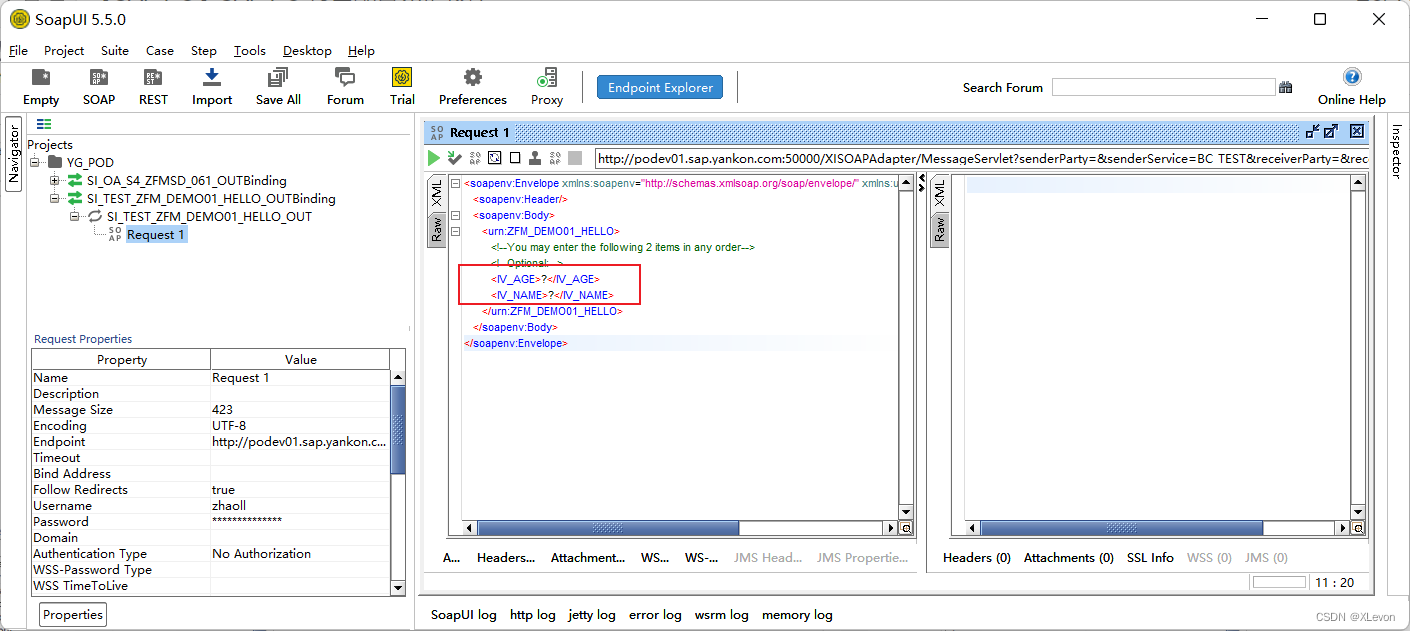Click SOAP icon next to Request 1 in tree

(x=114, y=234)
